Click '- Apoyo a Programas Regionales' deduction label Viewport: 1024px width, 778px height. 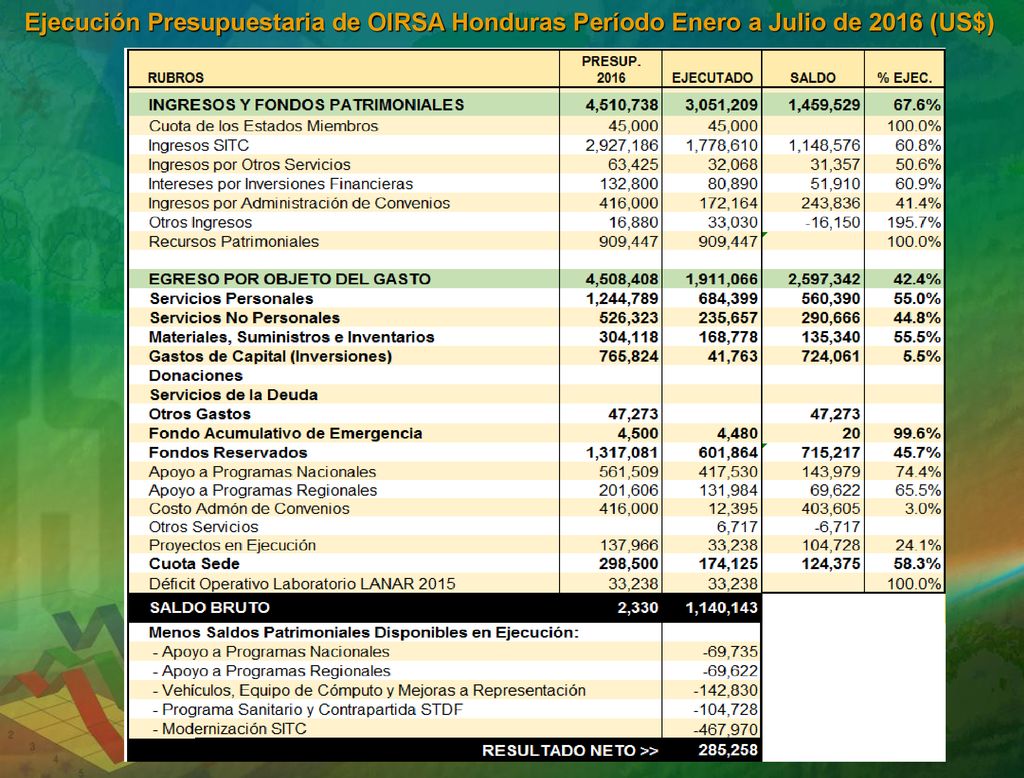click(x=271, y=671)
